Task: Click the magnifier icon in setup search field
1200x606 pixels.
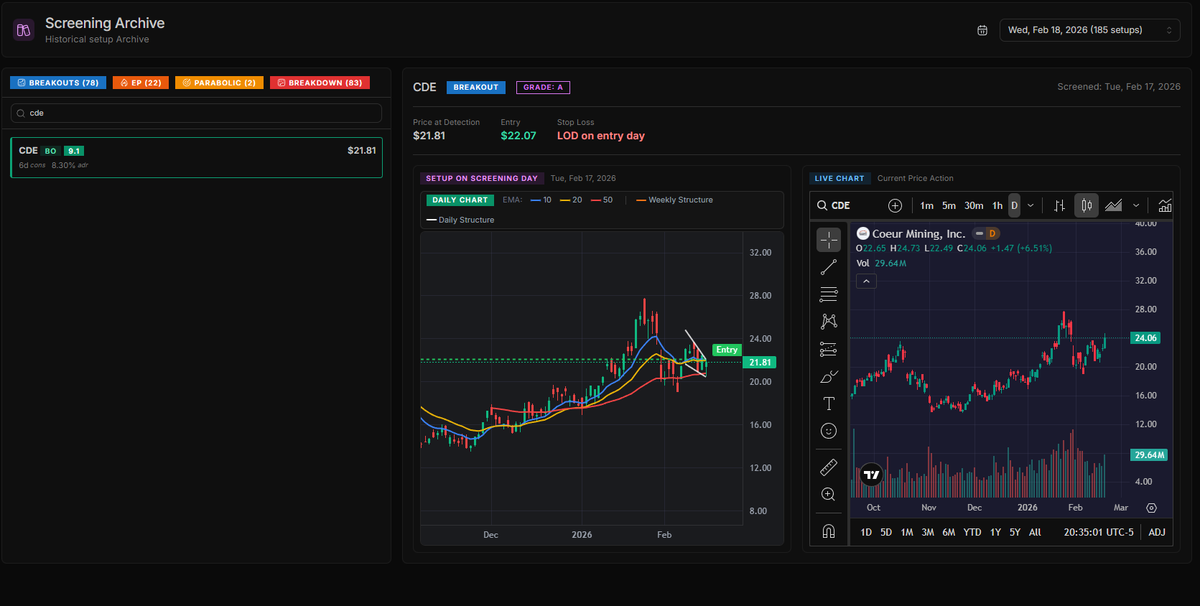Action: tap(20, 113)
